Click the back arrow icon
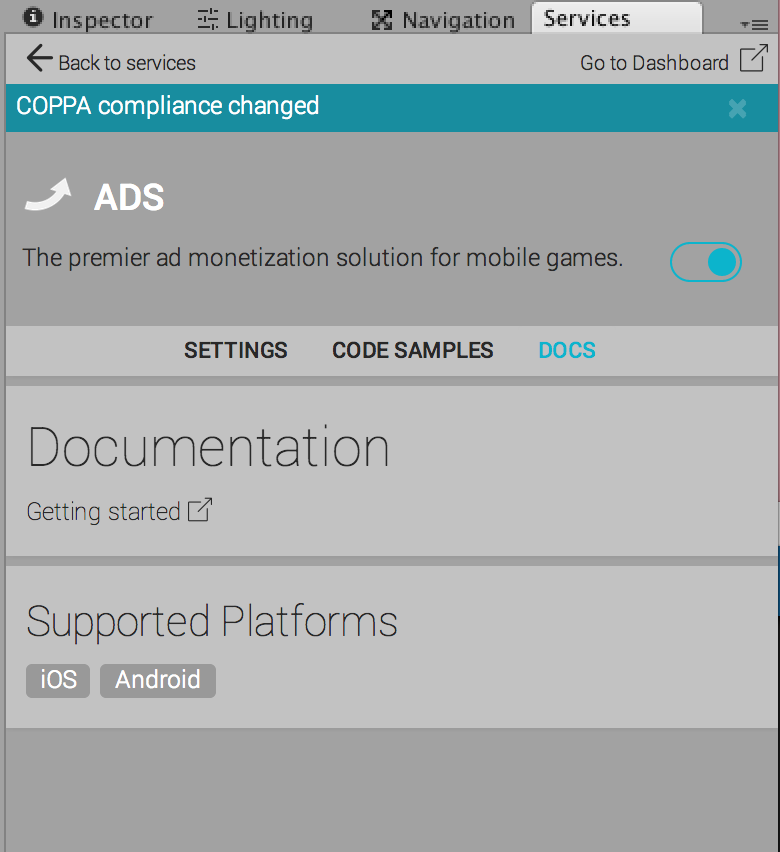780x852 pixels. [x=39, y=58]
